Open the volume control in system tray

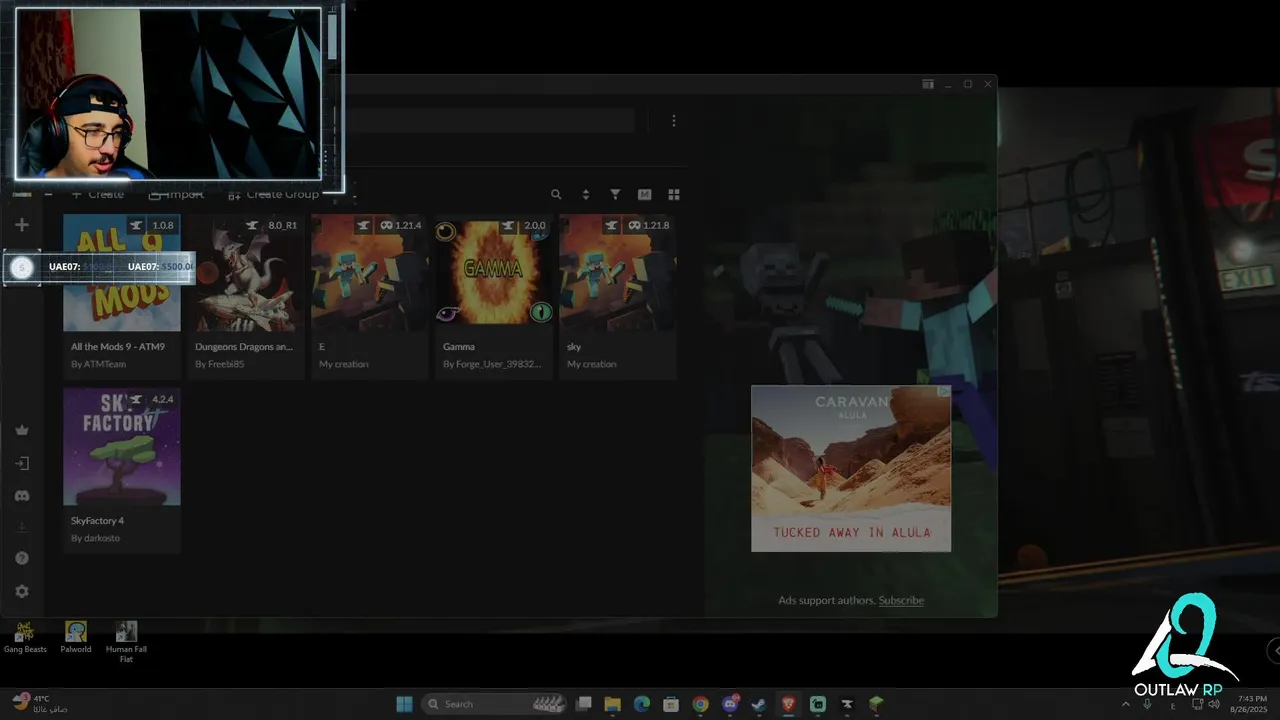click(1214, 704)
